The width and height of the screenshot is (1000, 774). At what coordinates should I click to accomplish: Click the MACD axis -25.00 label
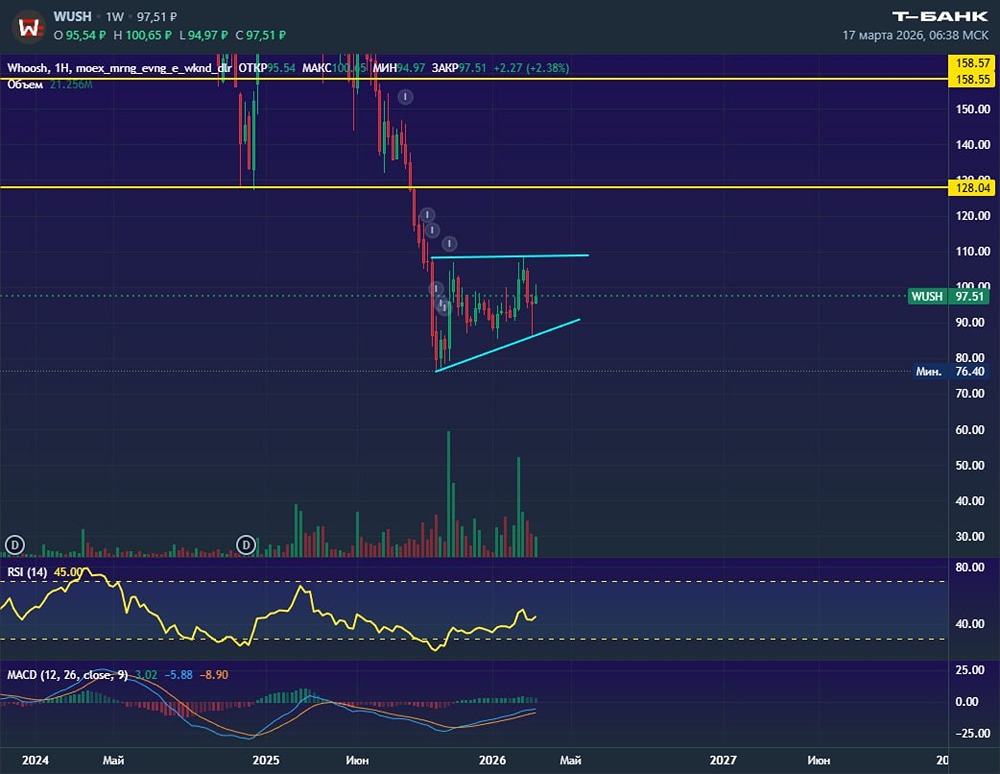point(971,733)
